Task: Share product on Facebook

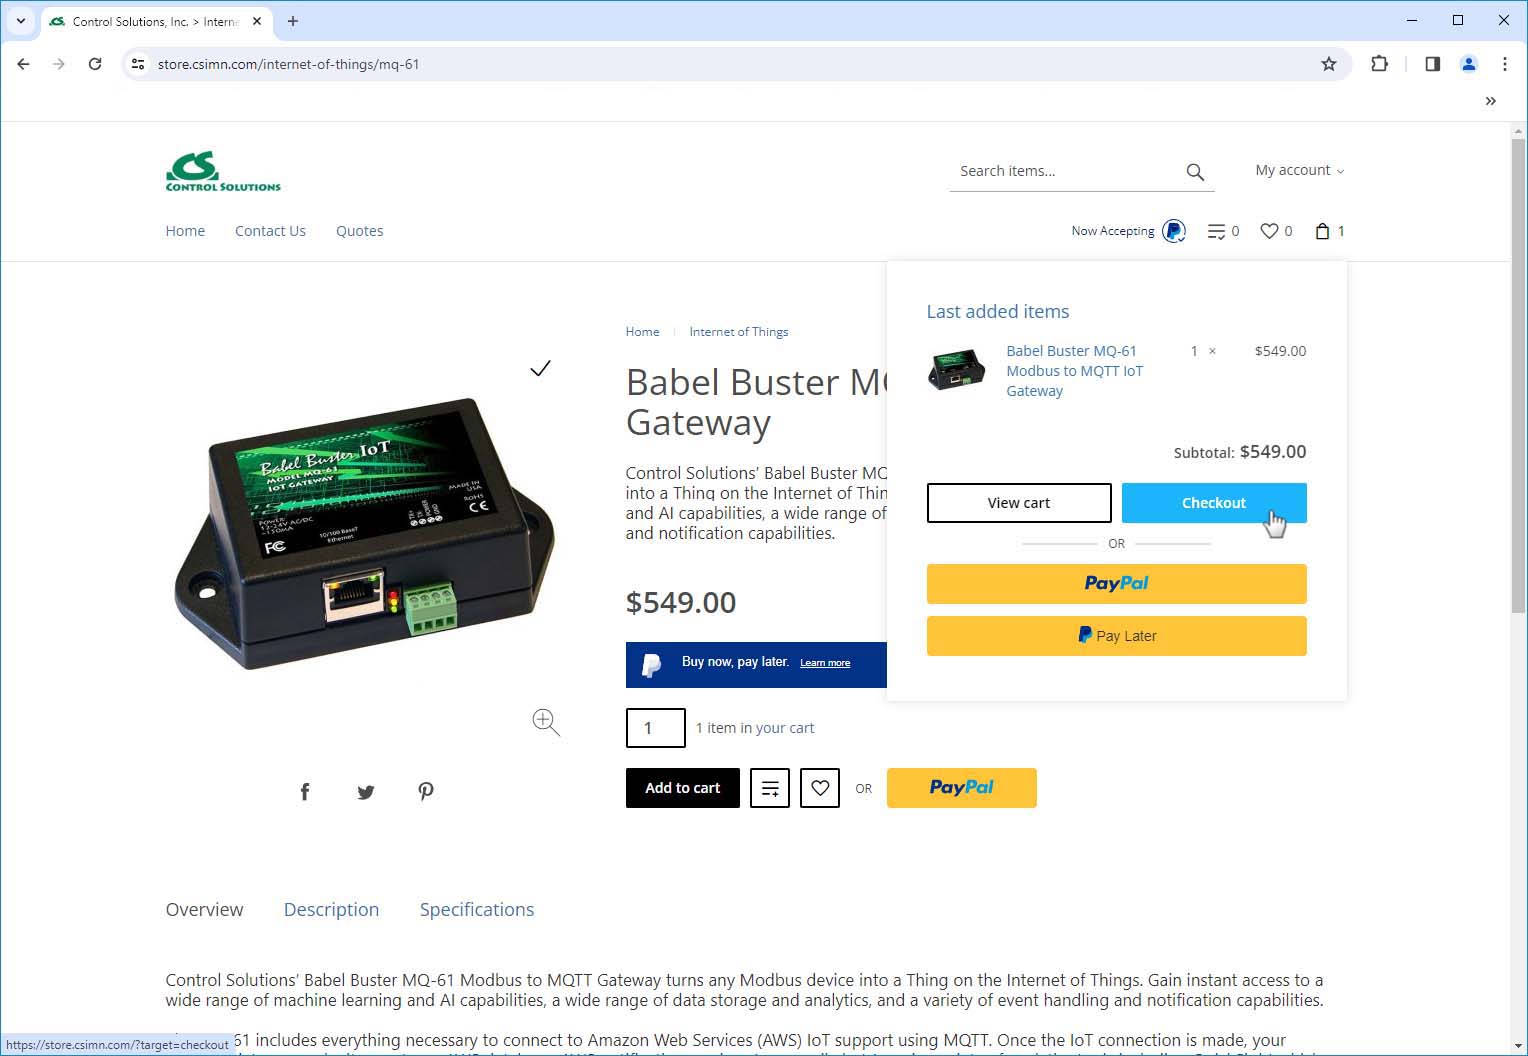Action: [305, 792]
